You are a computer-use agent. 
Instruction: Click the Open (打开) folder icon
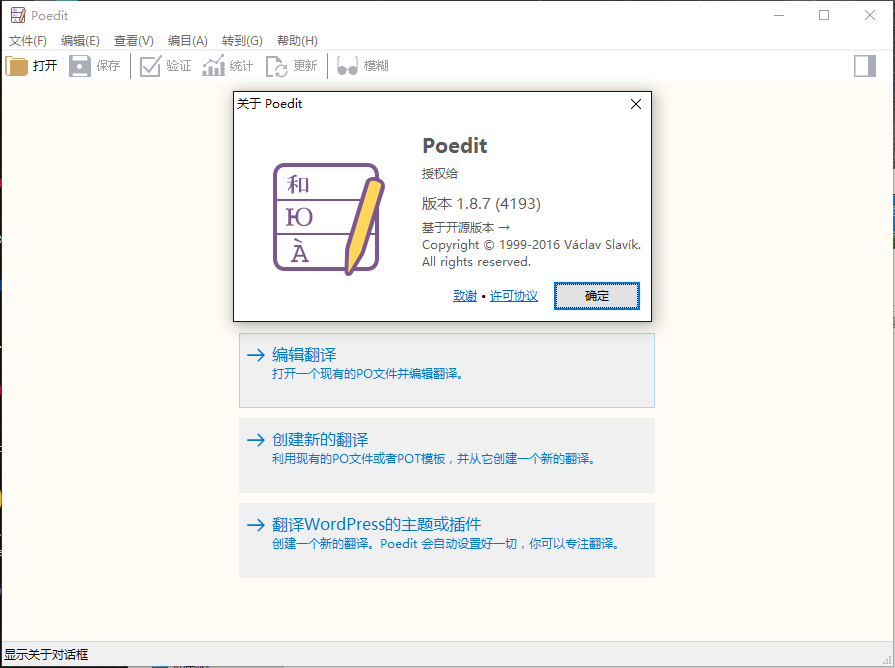(17, 66)
